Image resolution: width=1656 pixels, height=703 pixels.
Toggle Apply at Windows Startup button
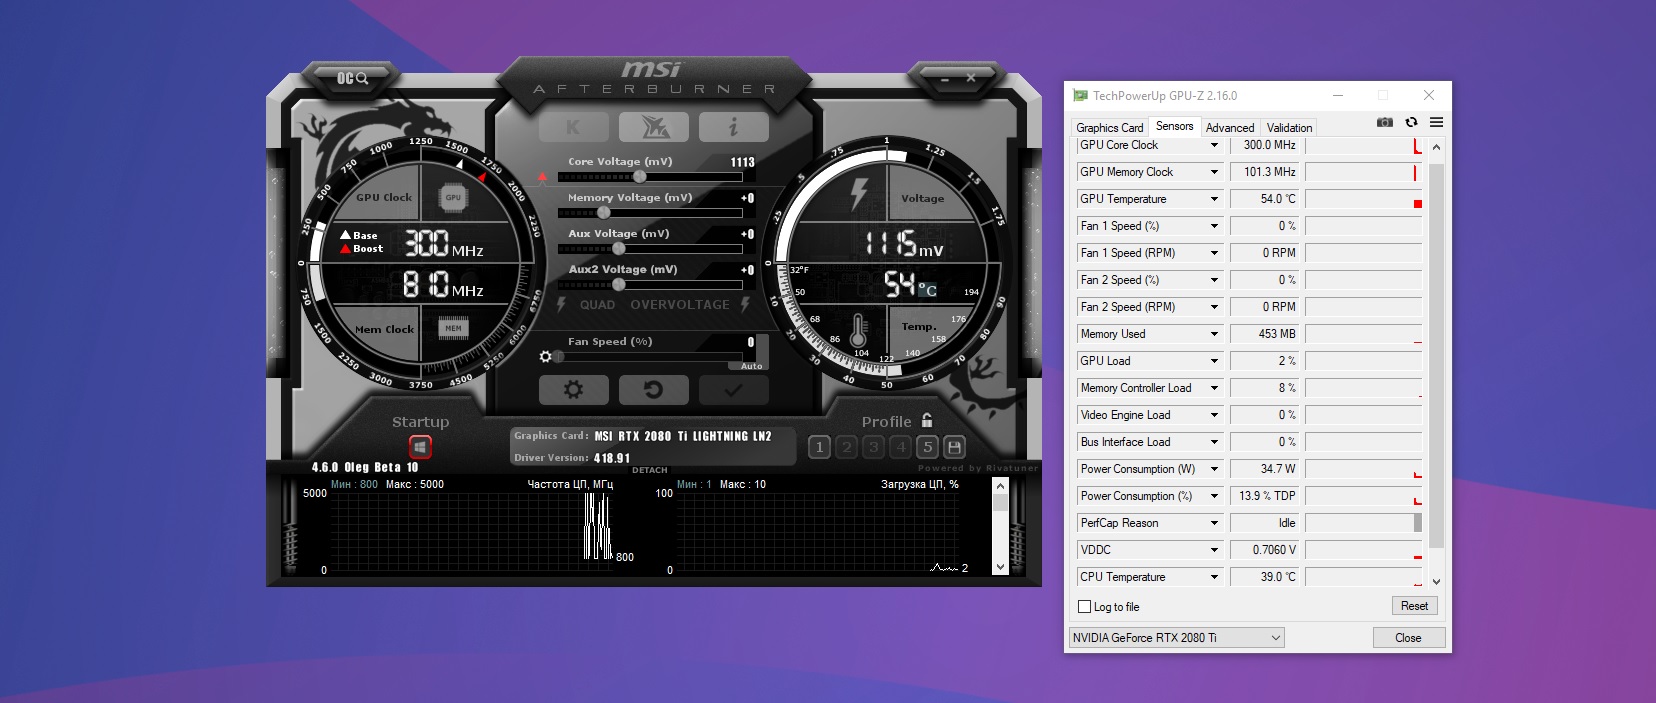(x=420, y=447)
